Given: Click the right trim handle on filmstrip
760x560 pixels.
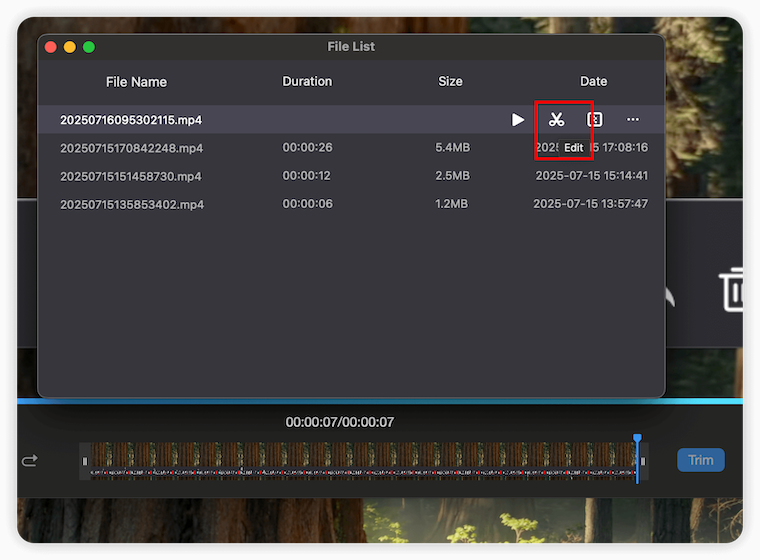Looking at the screenshot, I should click(x=643, y=461).
